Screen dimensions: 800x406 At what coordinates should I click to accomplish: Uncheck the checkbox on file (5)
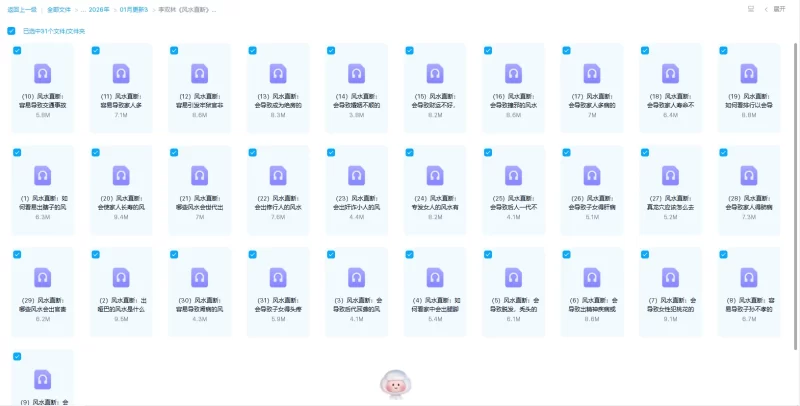488,255
